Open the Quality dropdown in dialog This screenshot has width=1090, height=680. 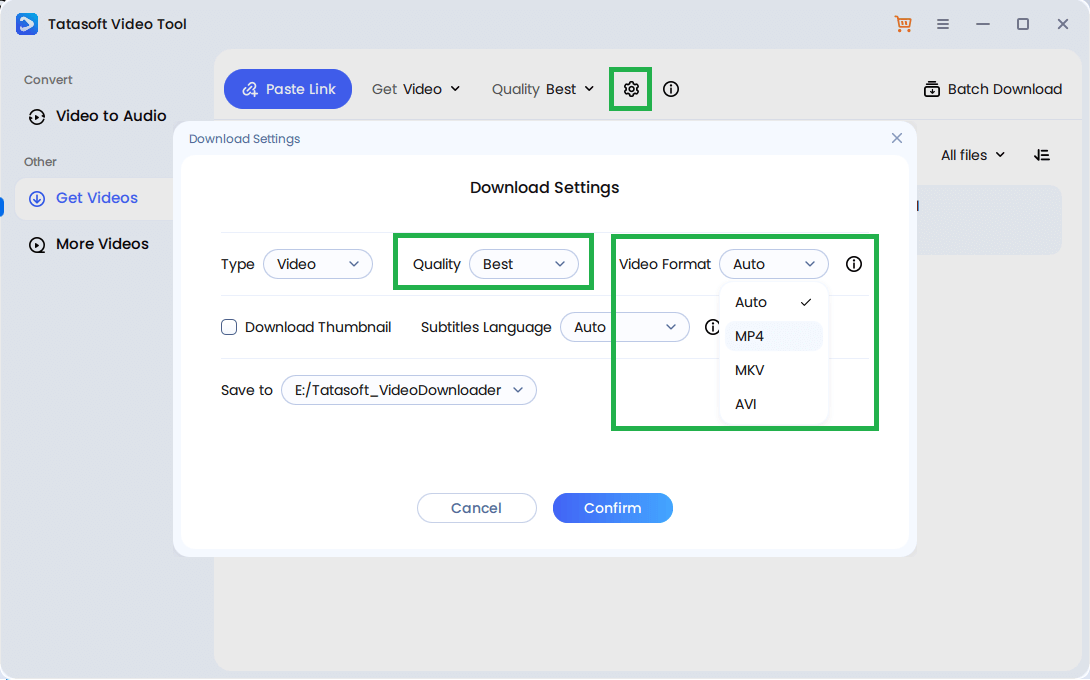(x=523, y=264)
